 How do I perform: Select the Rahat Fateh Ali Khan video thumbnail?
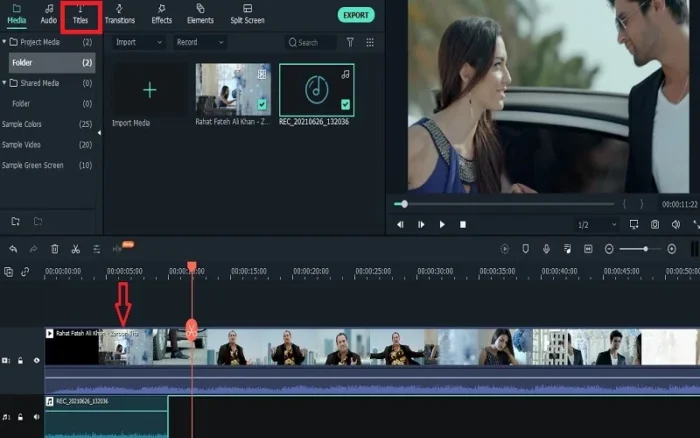(x=233, y=90)
